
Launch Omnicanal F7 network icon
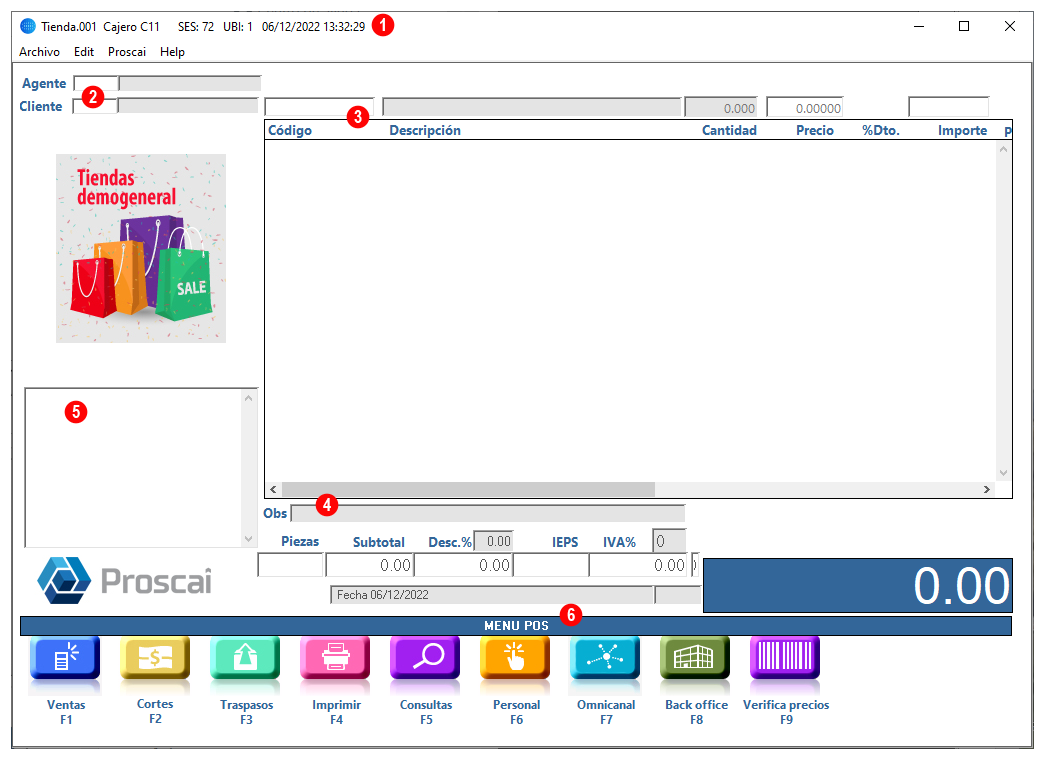pyautogui.click(x=605, y=658)
